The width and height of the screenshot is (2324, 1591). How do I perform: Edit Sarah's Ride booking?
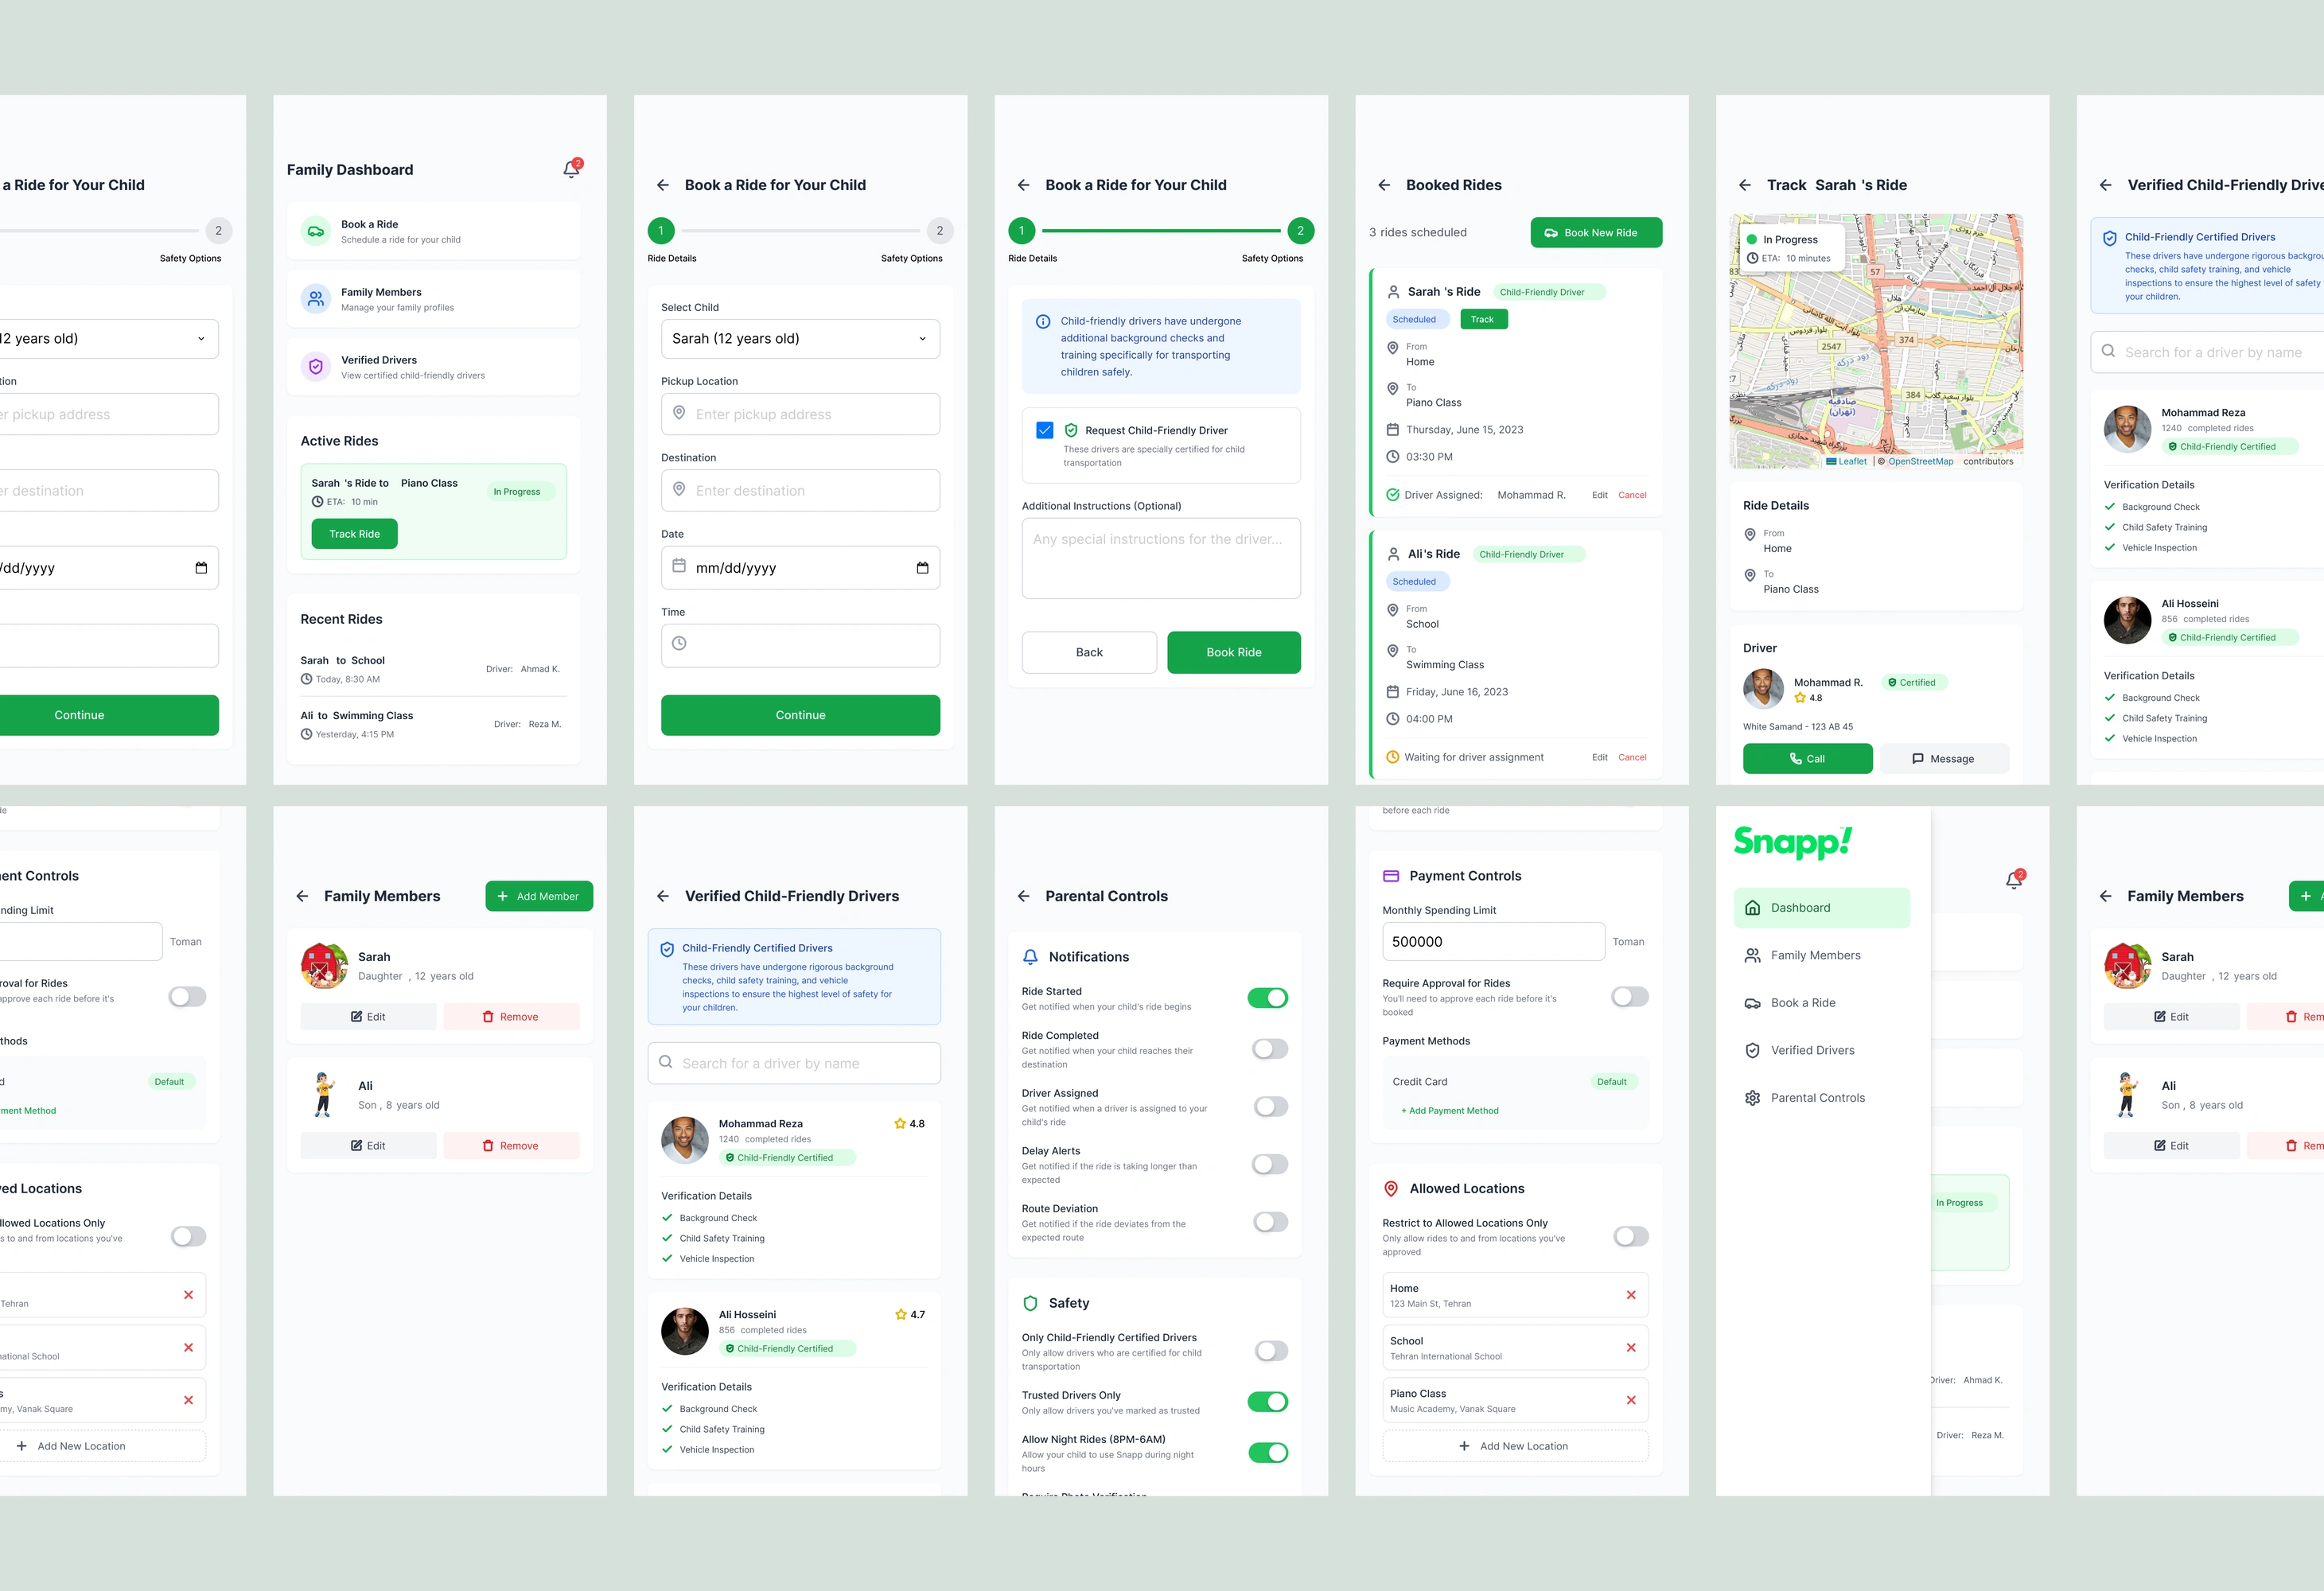click(x=1600, y=495)
